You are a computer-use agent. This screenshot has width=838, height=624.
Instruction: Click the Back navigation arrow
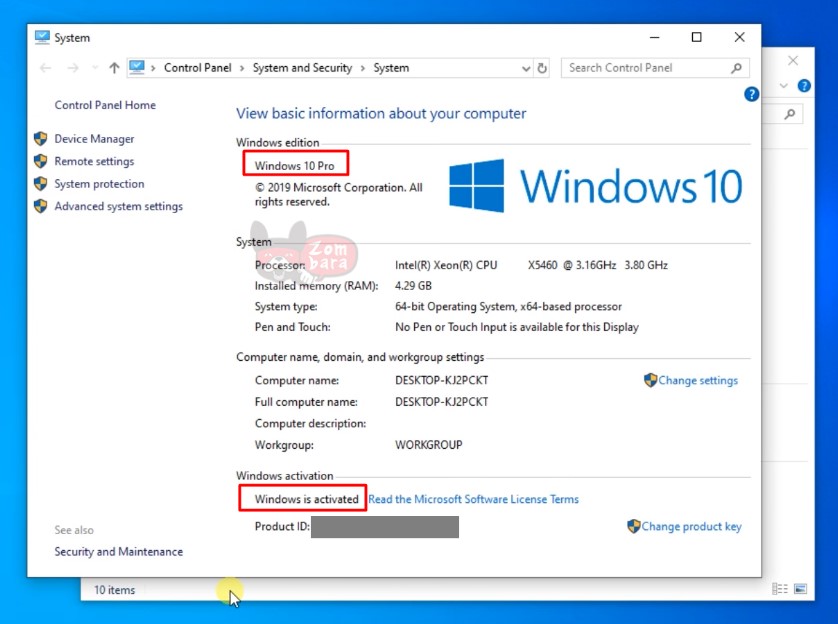click(46, 68)
